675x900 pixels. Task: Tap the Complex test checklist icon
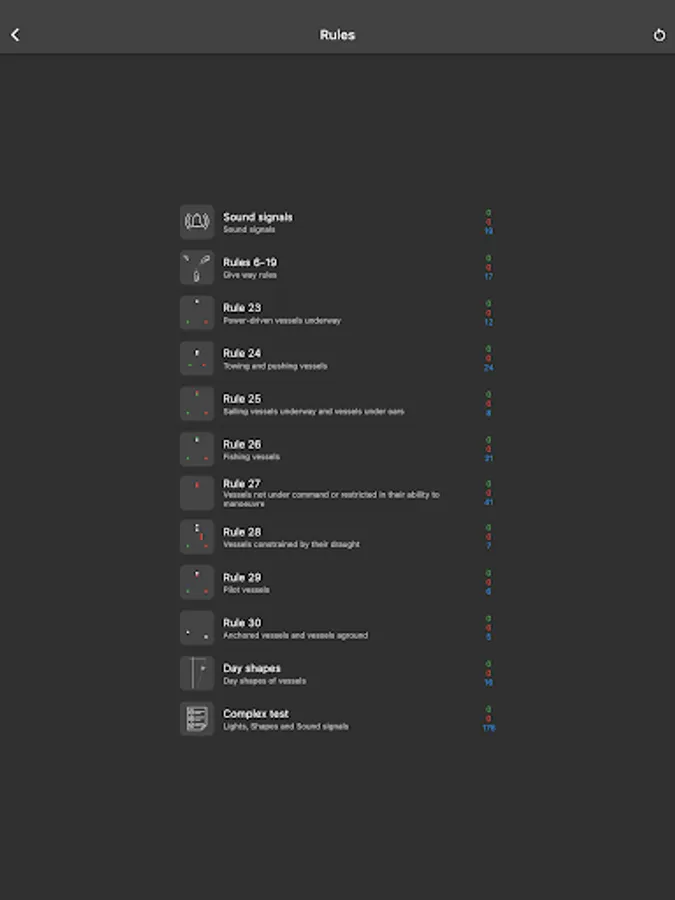click(x=197, y=719)
